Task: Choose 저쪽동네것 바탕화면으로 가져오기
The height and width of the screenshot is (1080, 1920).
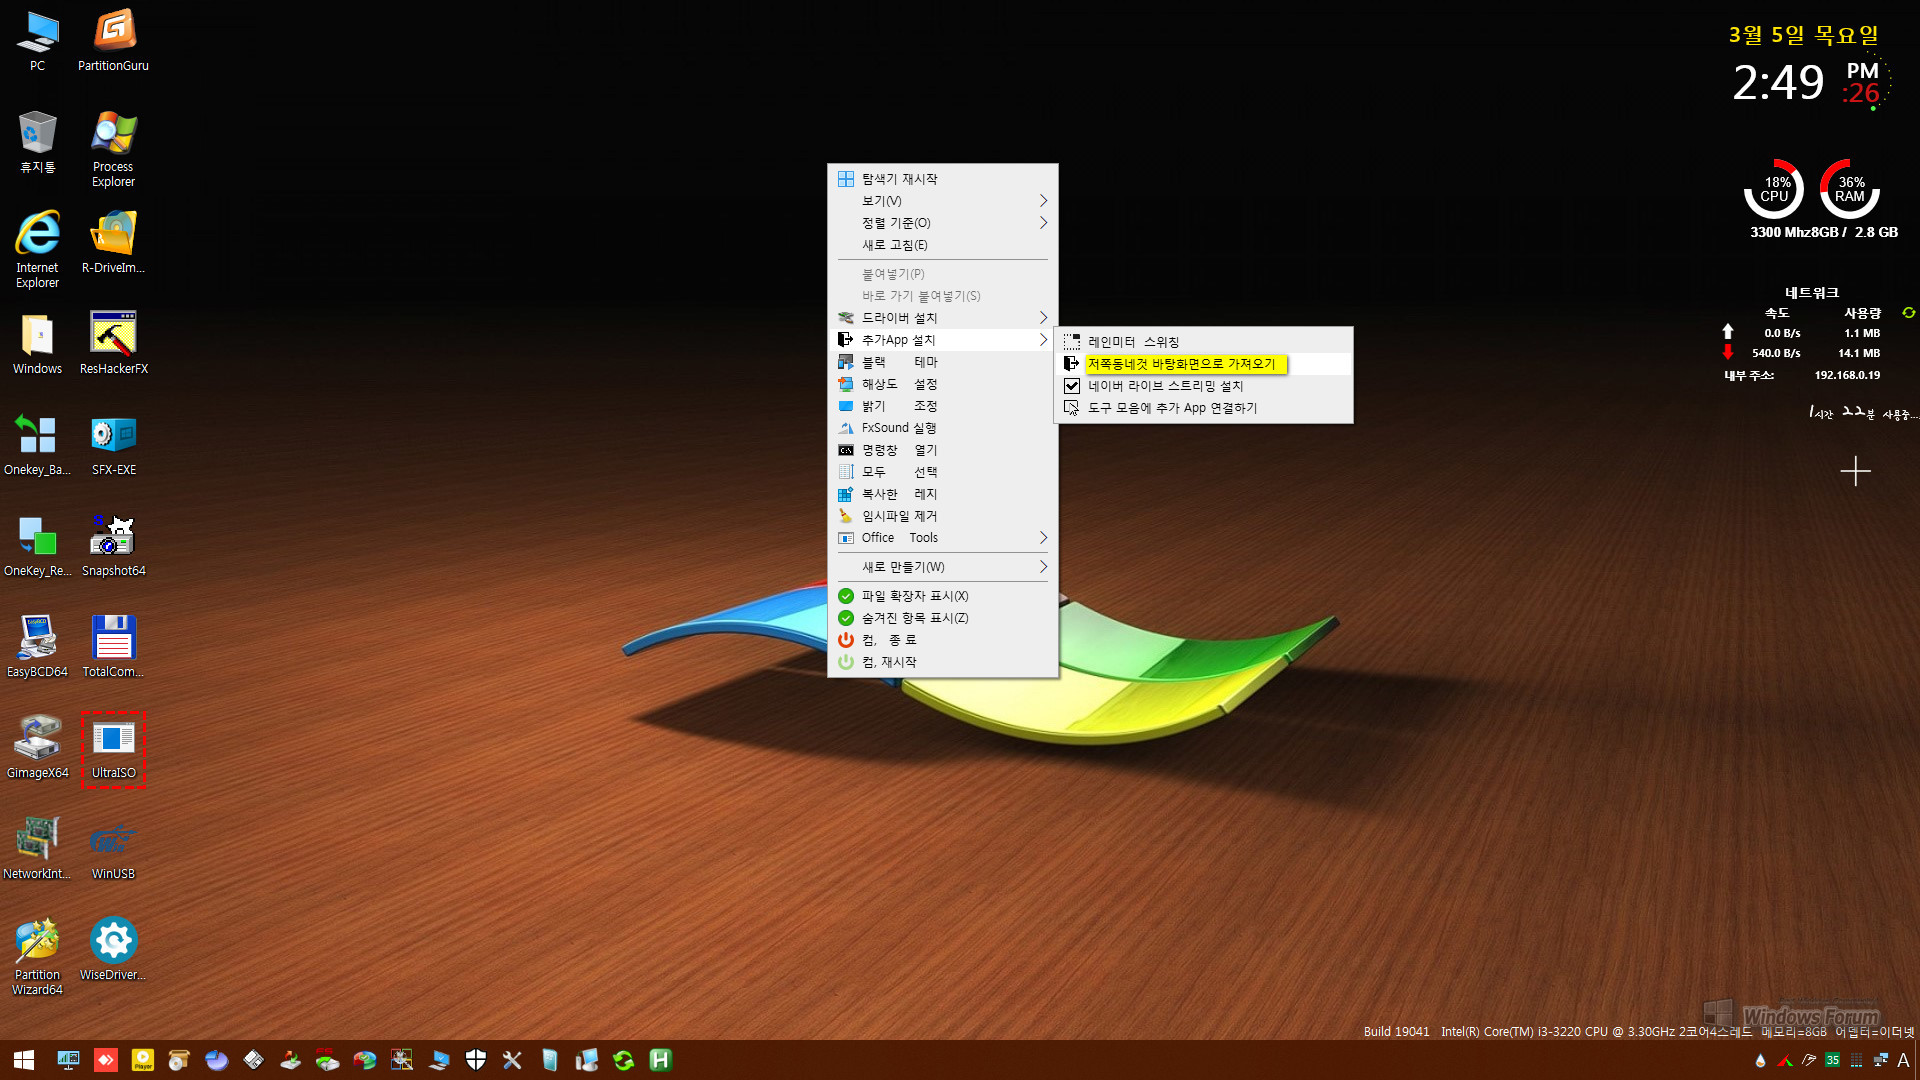Action: pos(1204,364)
